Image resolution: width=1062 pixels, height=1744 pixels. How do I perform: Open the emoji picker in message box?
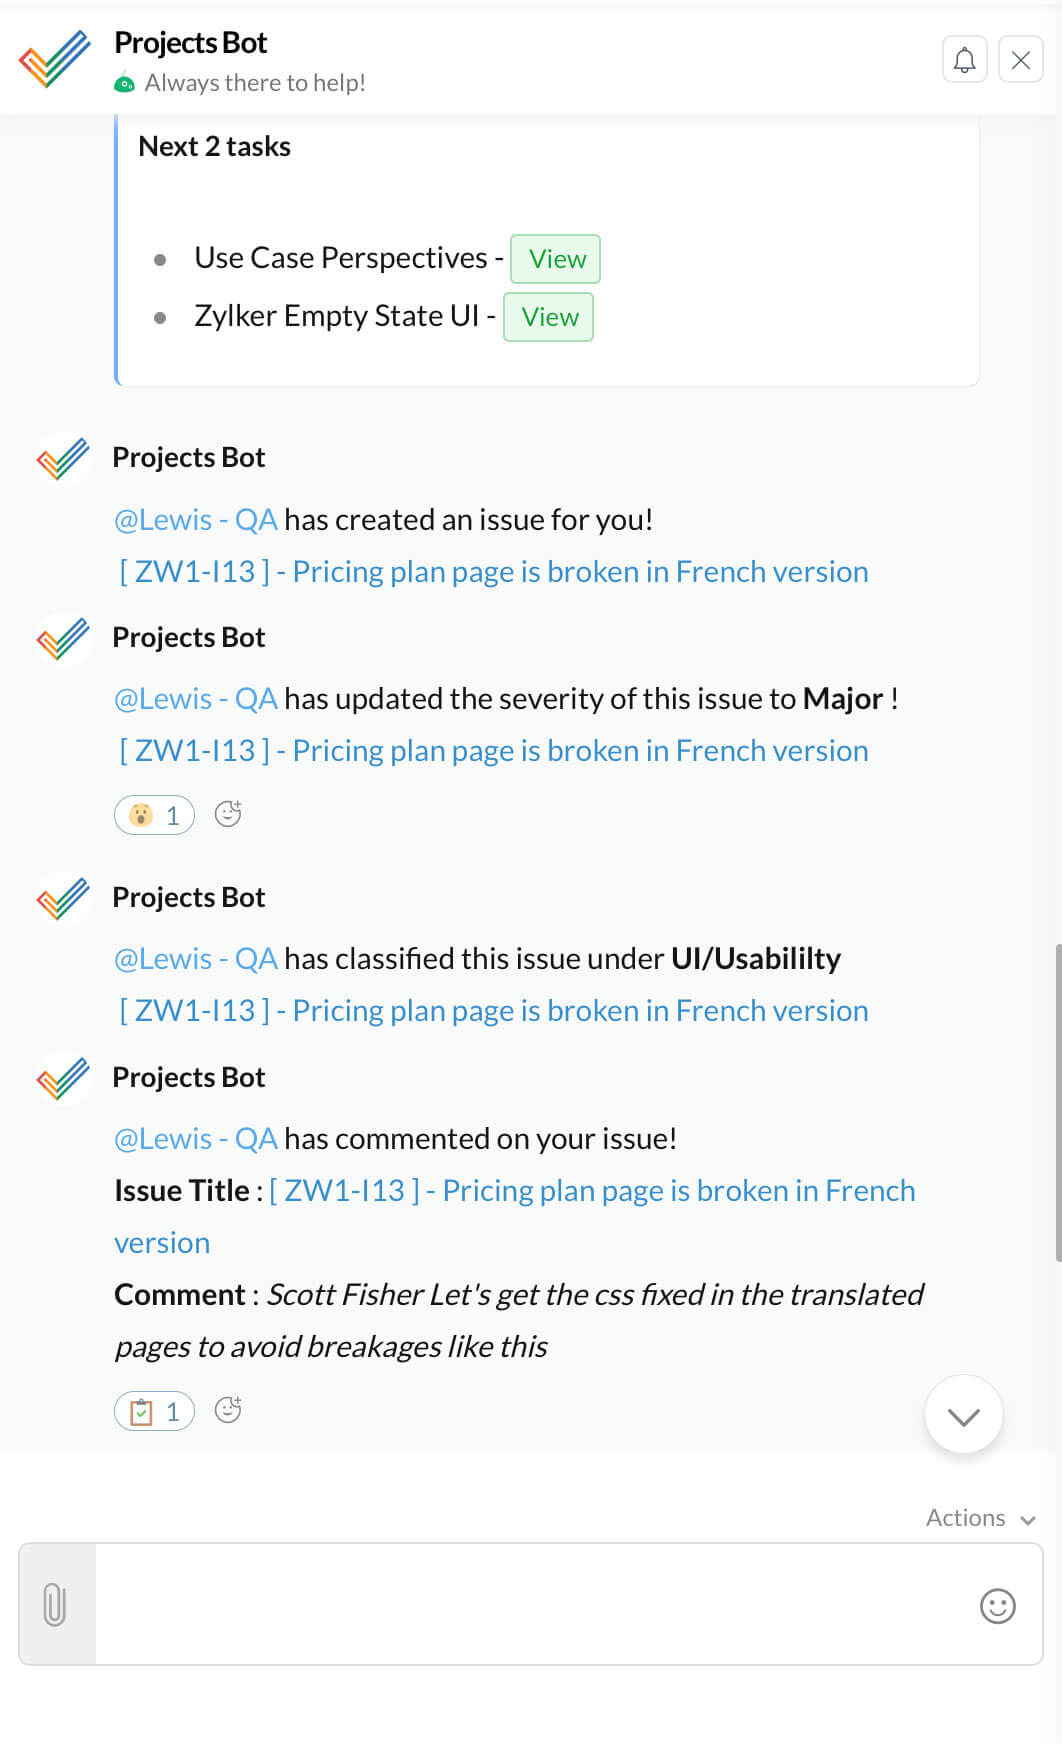click(997, 1606)
